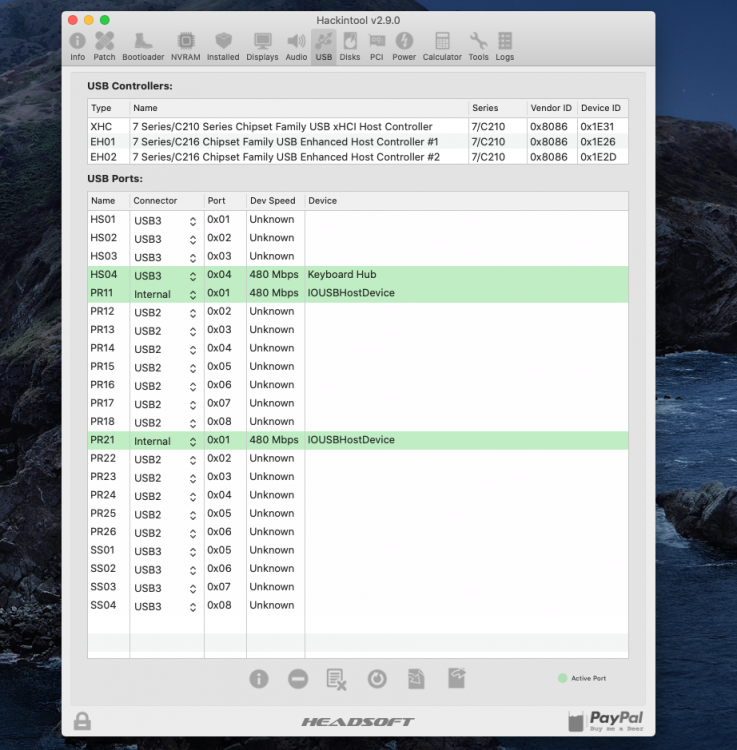Select the USB toolbar icon

pos(323,46)
